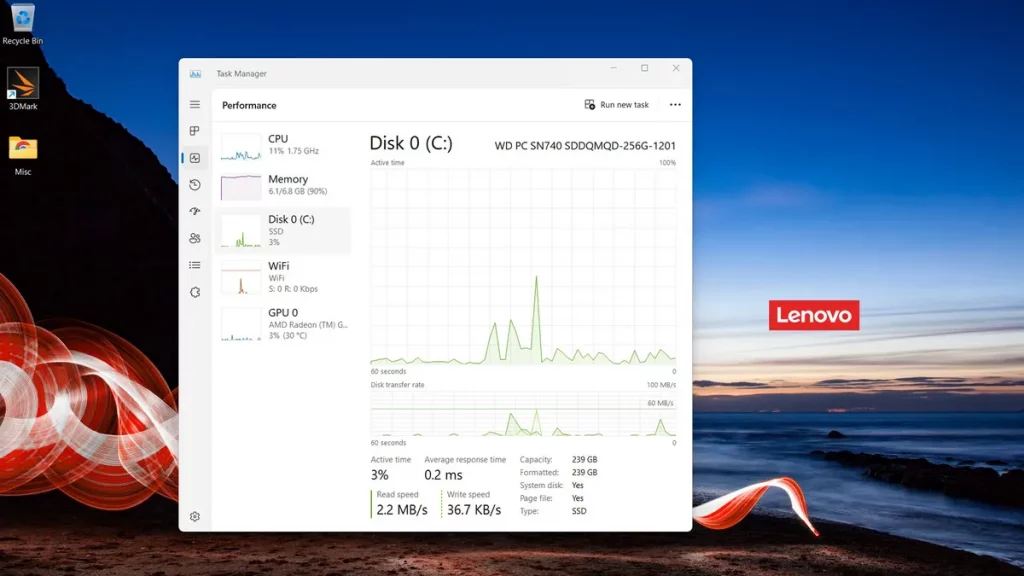Screen dimensions: 1024x576
Task: Open the Details view icon
Action: pyautogui.click(x=195, y=265)
